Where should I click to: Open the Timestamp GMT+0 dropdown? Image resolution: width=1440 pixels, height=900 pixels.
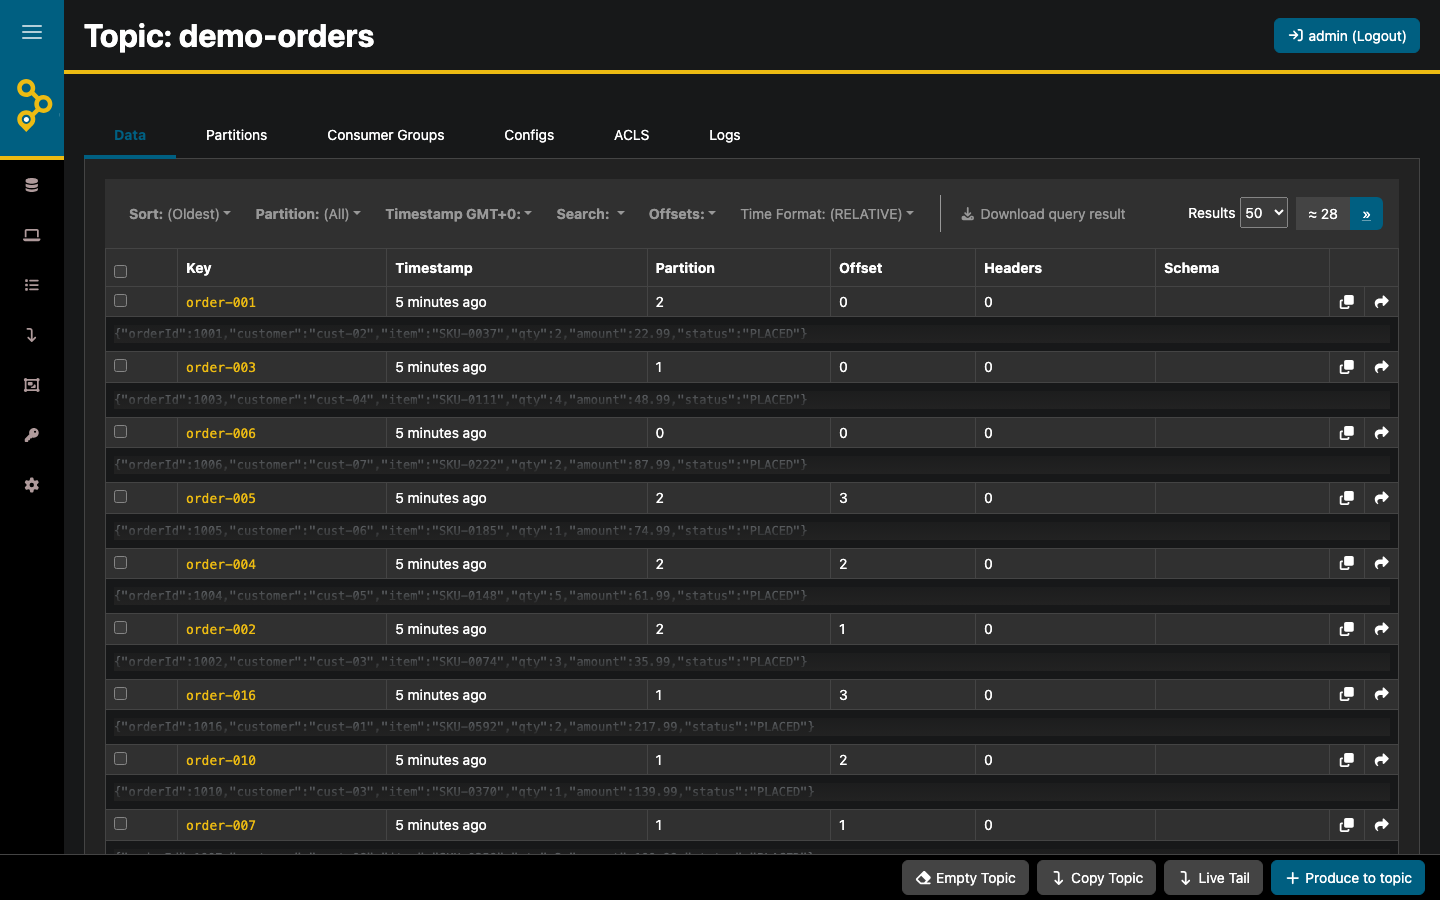tap(459, 214)
